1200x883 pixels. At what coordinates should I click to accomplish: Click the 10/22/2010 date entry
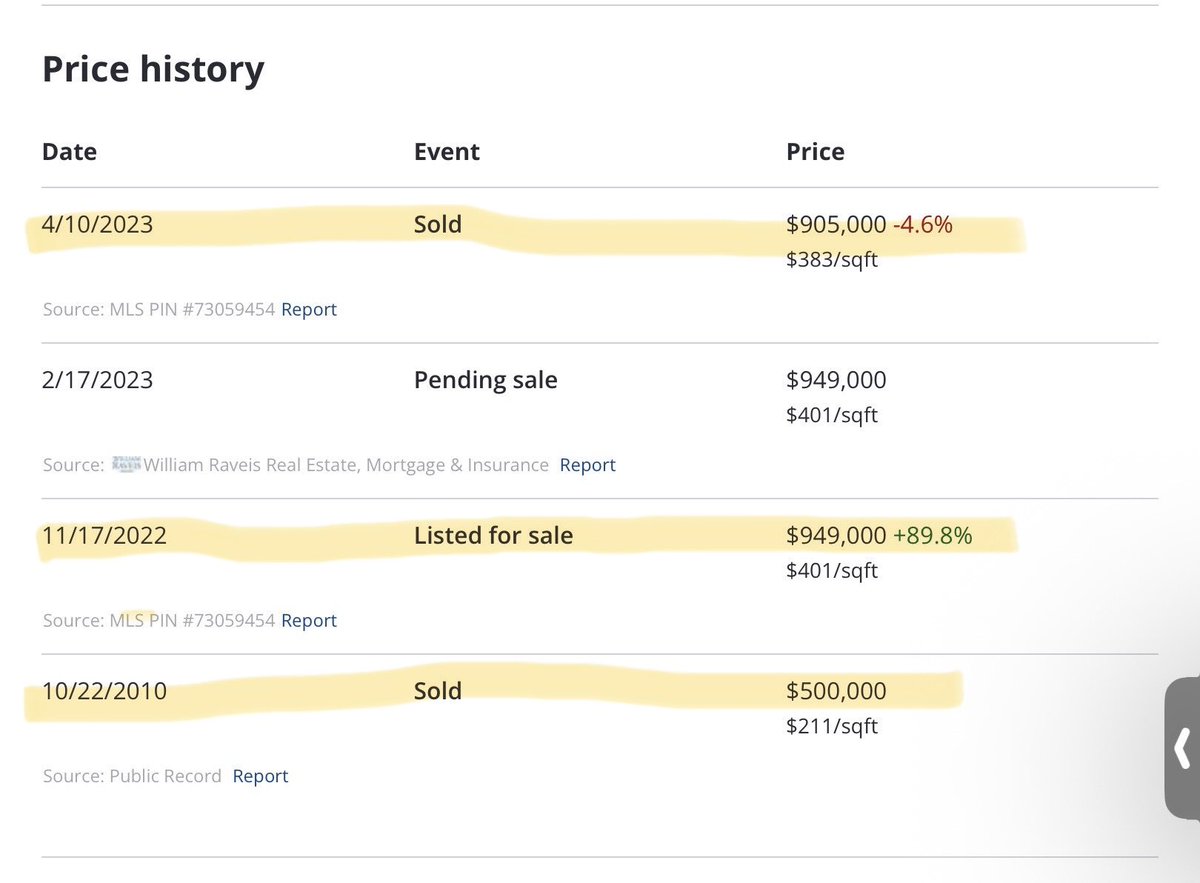click(104, 691)
